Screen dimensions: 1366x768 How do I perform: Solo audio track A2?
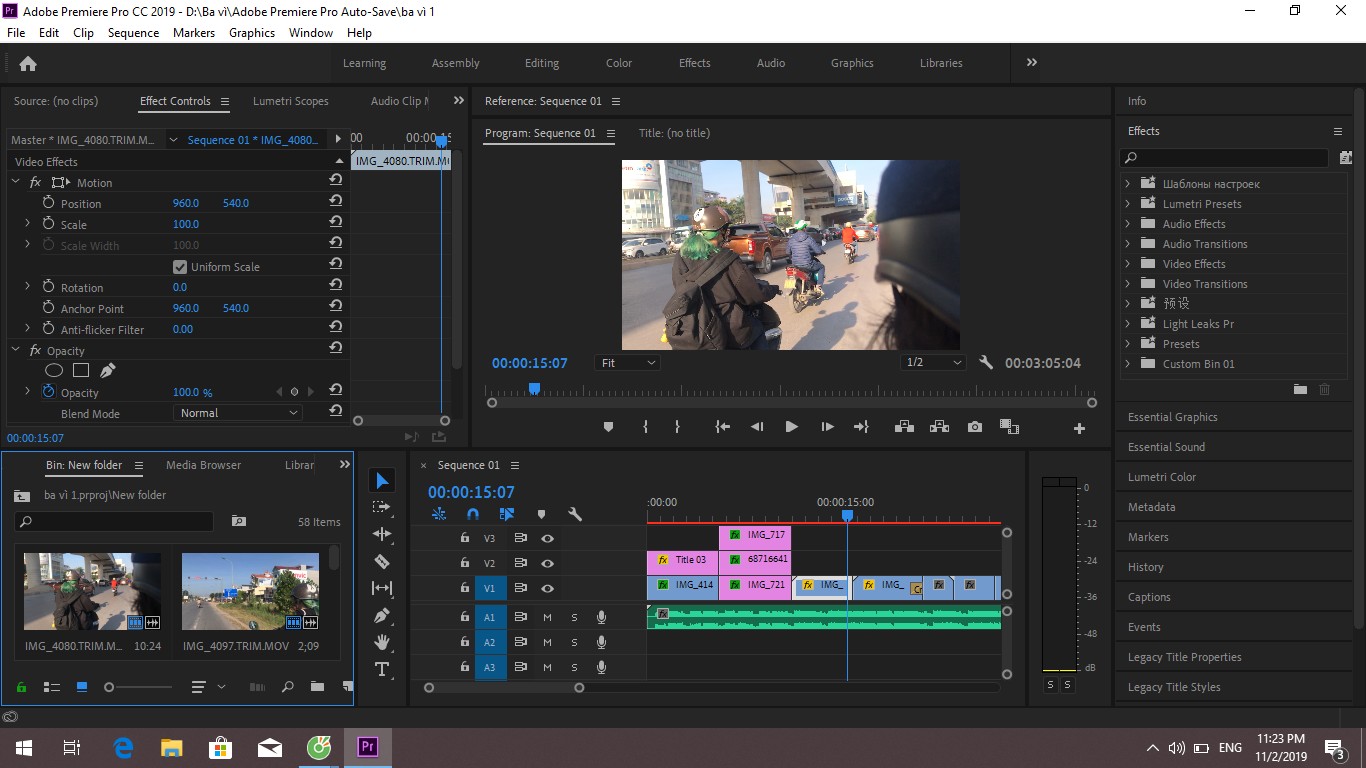(x=574, y=642)
